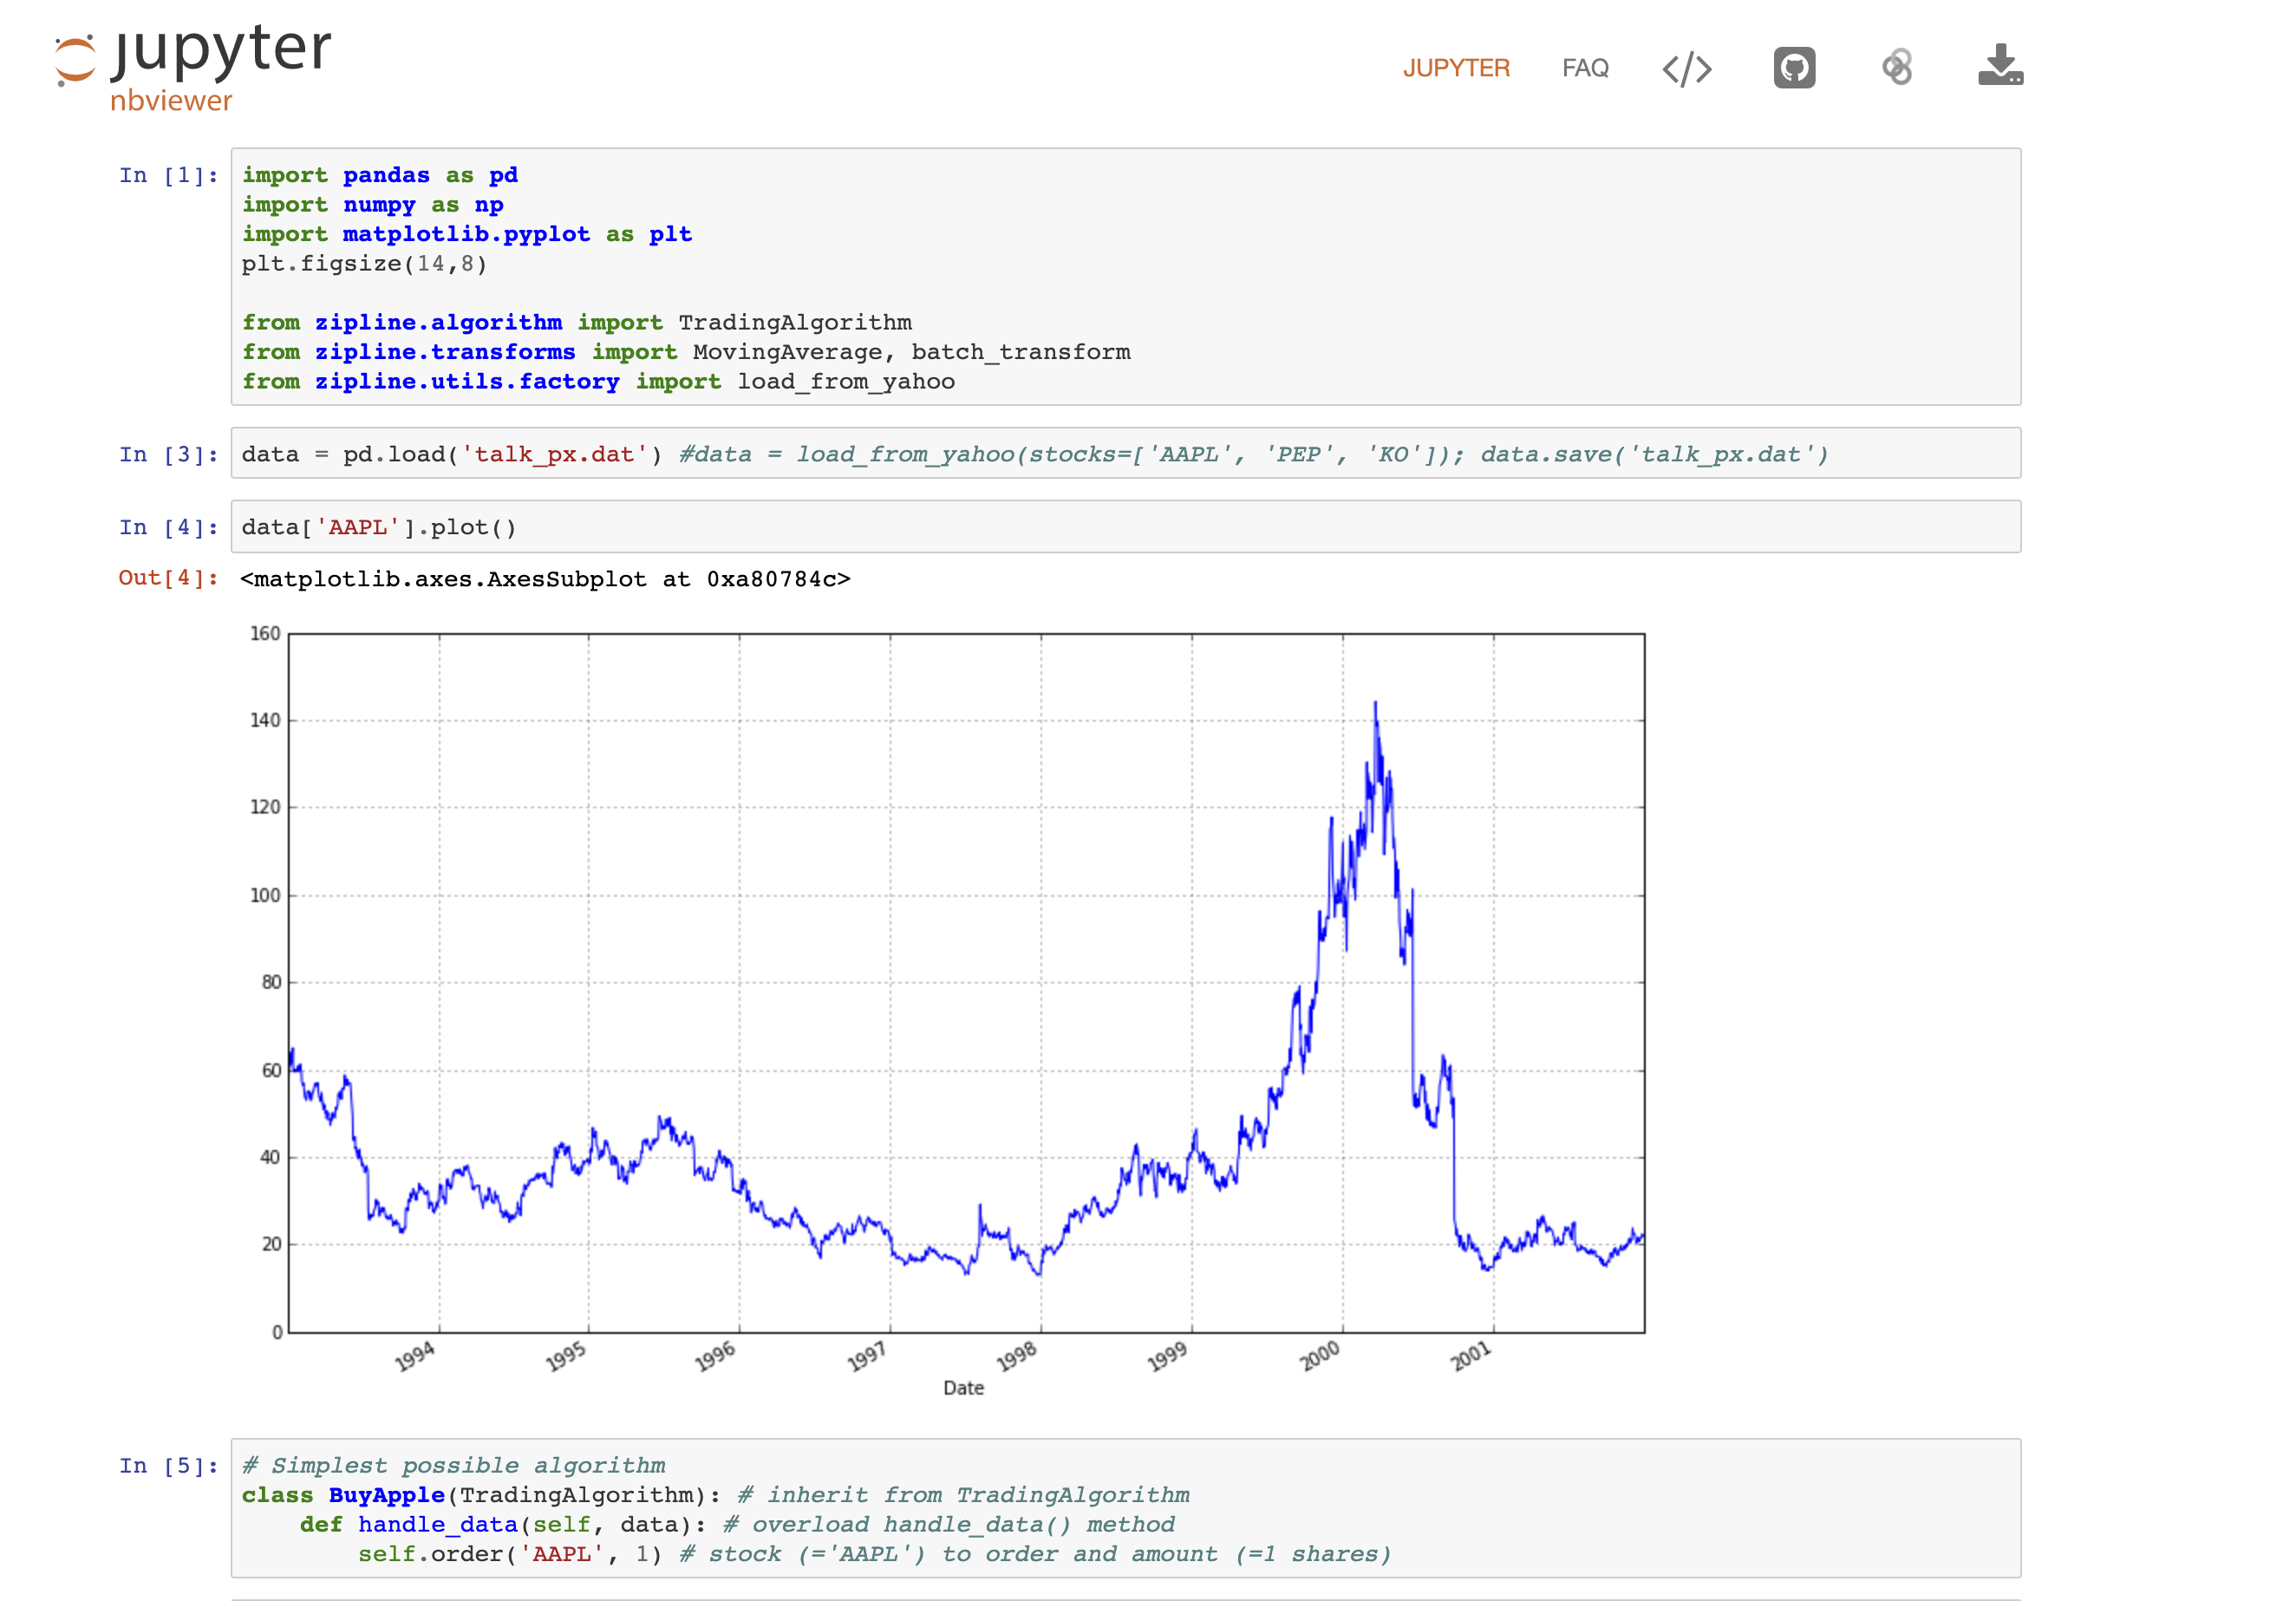Click the 1997 tick label on chart
2296x1601 pixels.
pyautogui.click(x=867, y=1356)
